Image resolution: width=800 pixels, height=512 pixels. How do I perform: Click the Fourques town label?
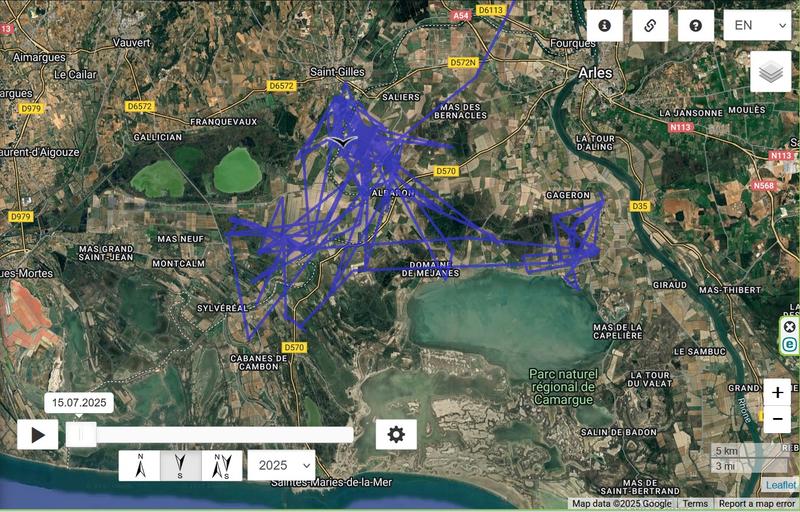pyautogui.click(x=573, y=43)
